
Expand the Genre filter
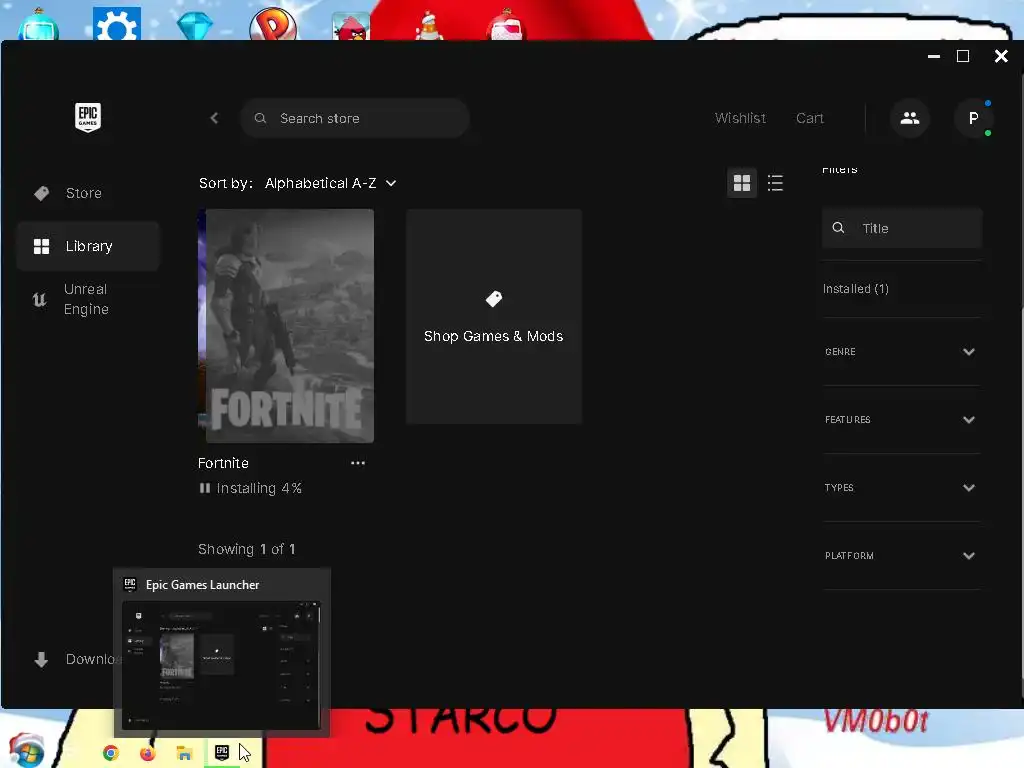(901, 352)
